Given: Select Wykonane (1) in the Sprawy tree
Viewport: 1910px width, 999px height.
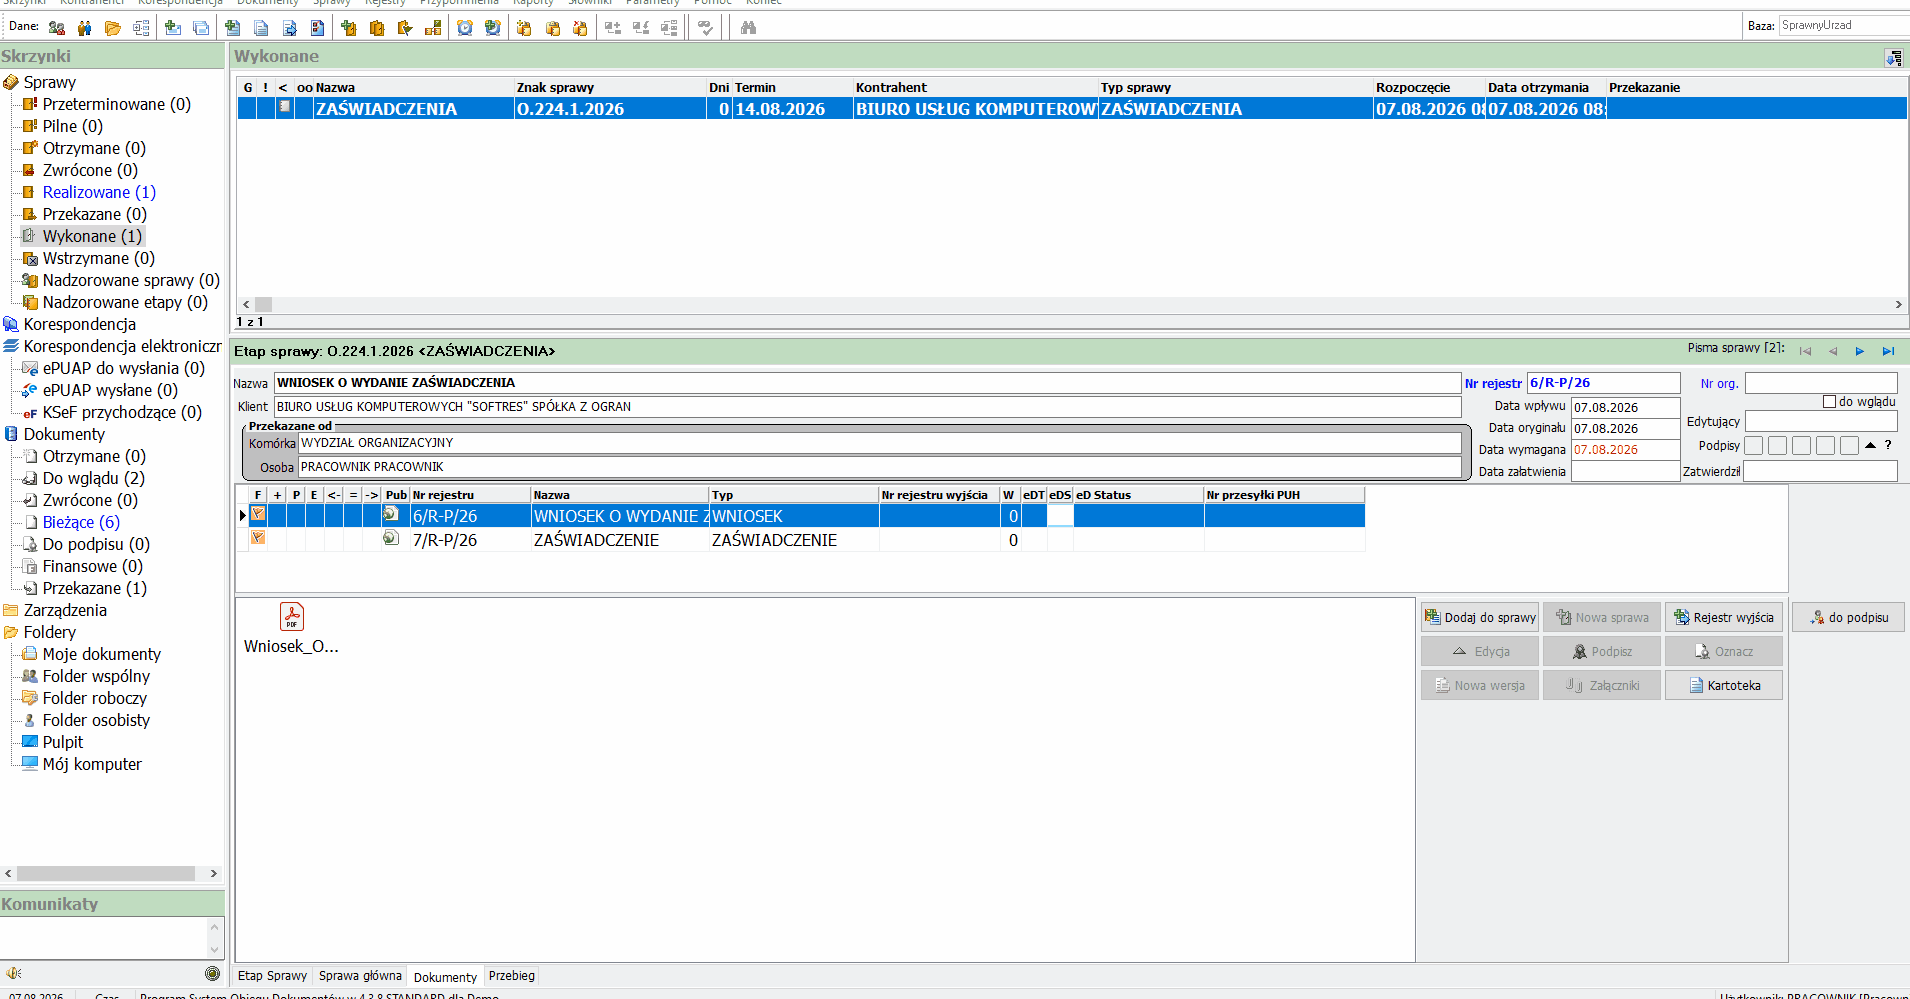Looking at the screenshot, I should (x=92, y=236).
